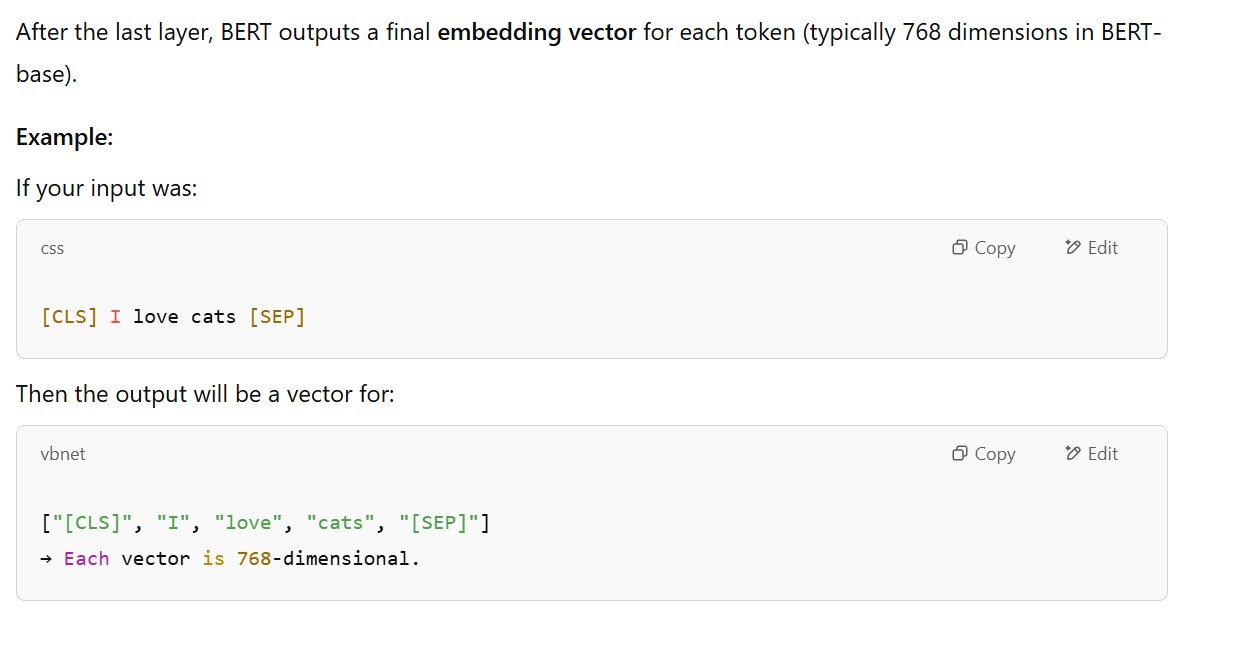Image resolution: width=1238 pixels, height=645 pixels.
Task: Click the words love cats in the css code
Action: 184,317
